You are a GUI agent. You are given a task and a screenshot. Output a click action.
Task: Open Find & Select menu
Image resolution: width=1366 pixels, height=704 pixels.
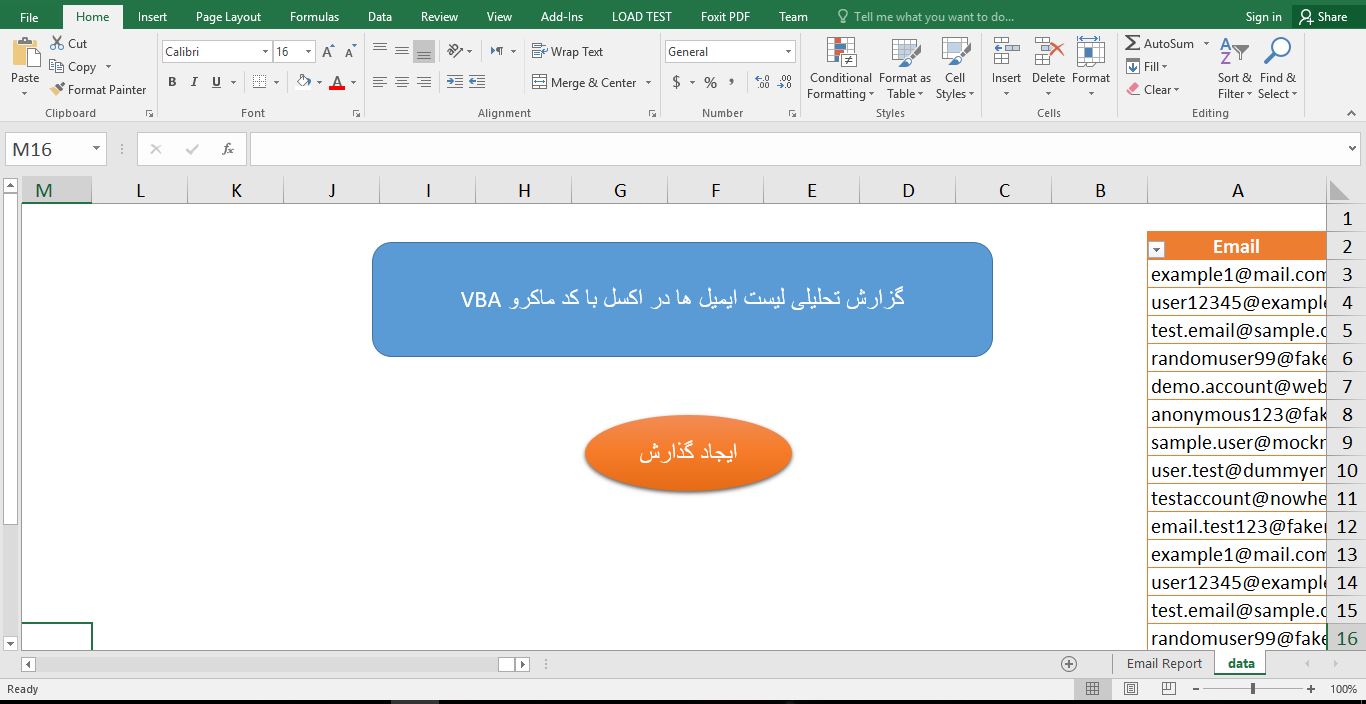[x=1278, y=68]
